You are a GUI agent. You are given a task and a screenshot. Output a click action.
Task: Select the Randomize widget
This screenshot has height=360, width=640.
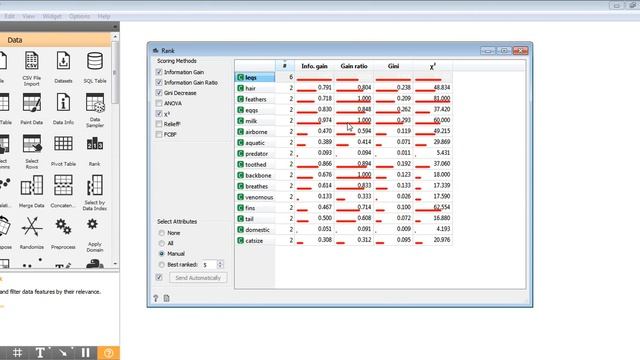point(31,233)
